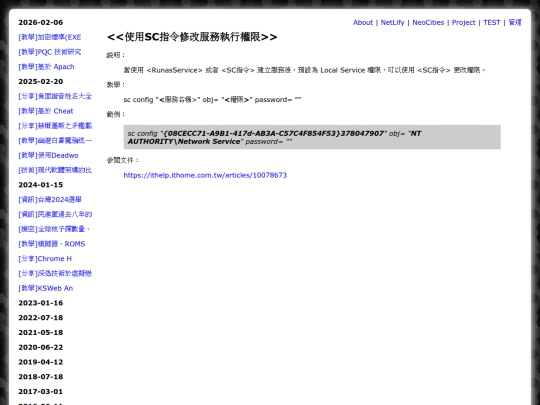Open the [教學]使用Deadwo article

coord(48,155)
